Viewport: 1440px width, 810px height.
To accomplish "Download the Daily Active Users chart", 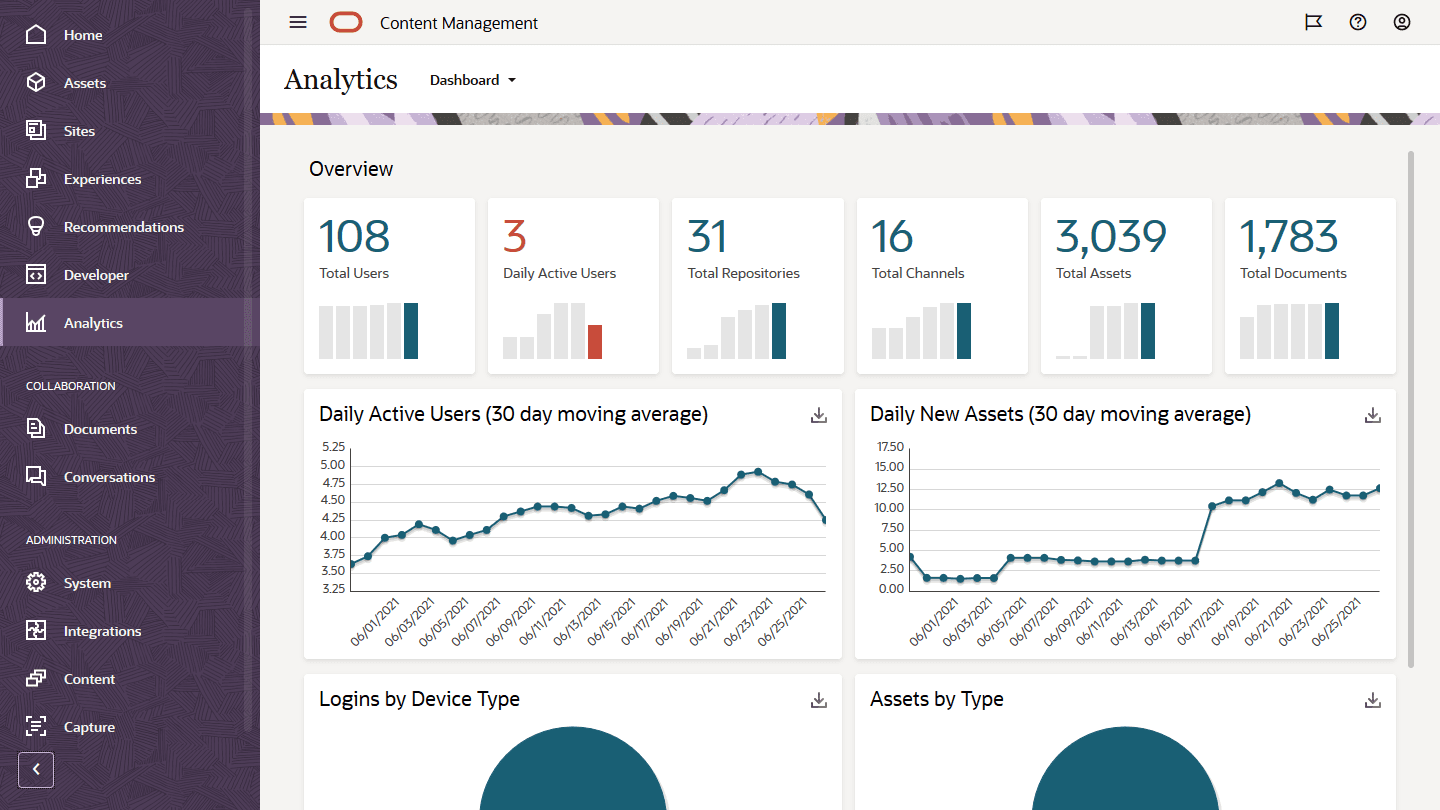I will tap(818, 414).
